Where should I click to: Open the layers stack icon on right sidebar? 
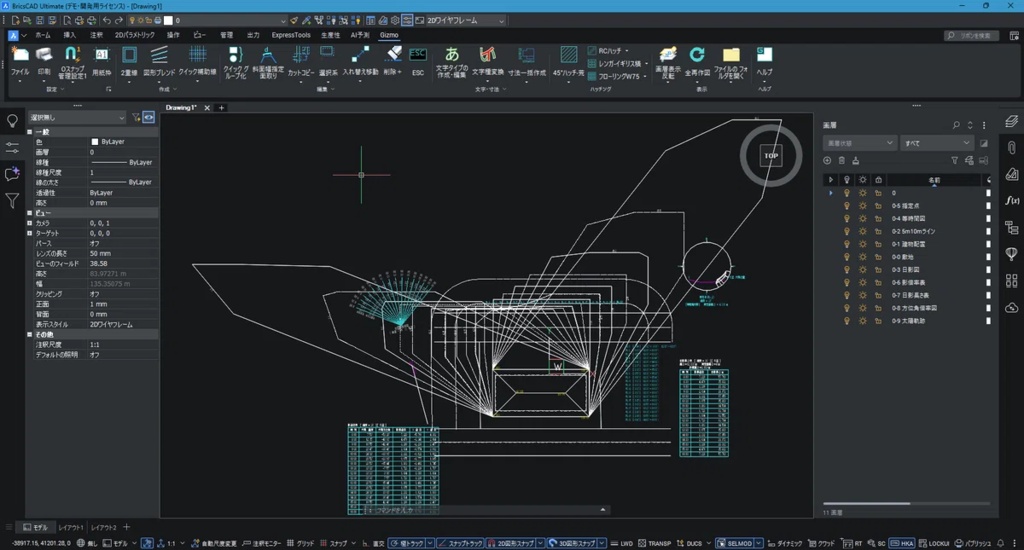1012,121
